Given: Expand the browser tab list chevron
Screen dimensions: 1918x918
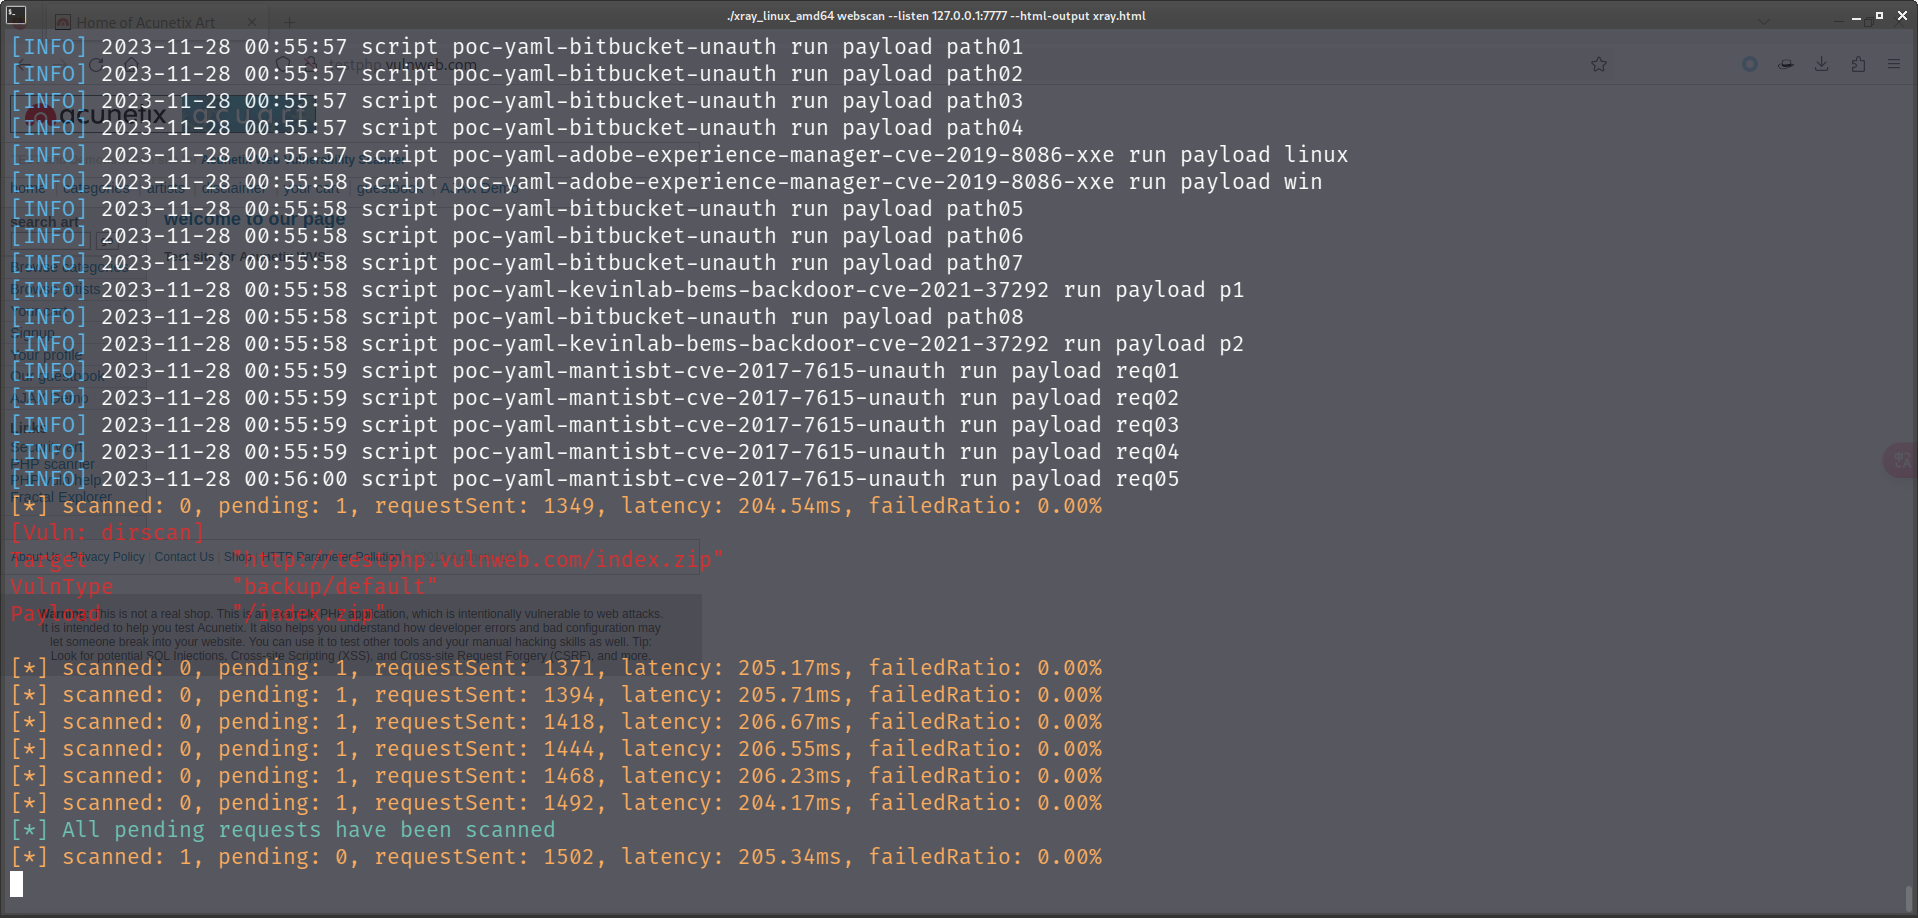Looking at the screenshot, I should point(1764,22).
